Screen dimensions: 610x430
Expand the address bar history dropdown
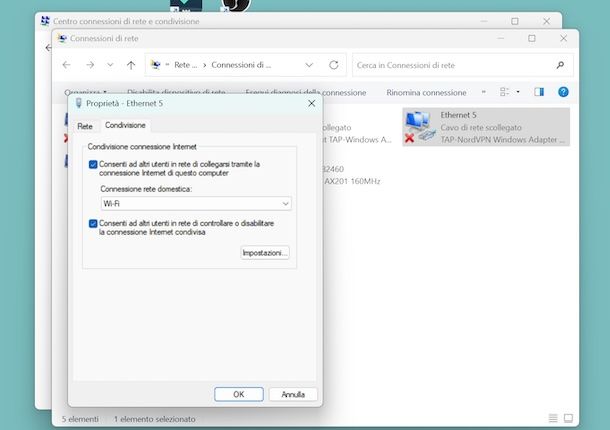click(x=309, y=65)
